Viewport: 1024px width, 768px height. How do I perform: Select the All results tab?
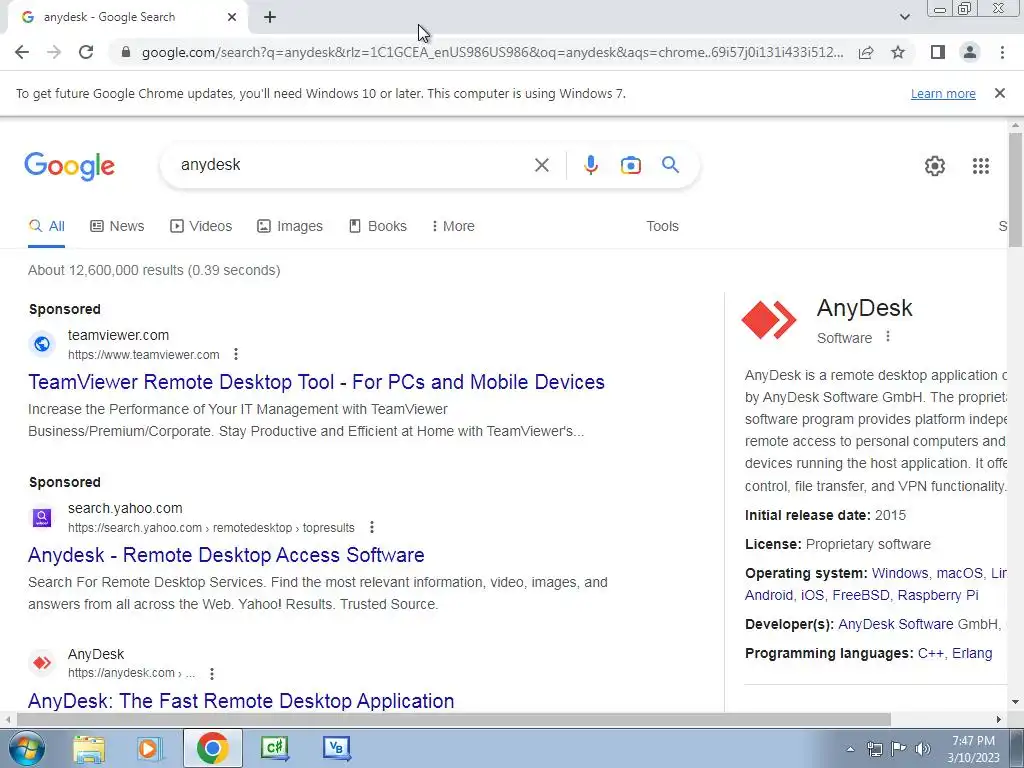coord(46,227)
